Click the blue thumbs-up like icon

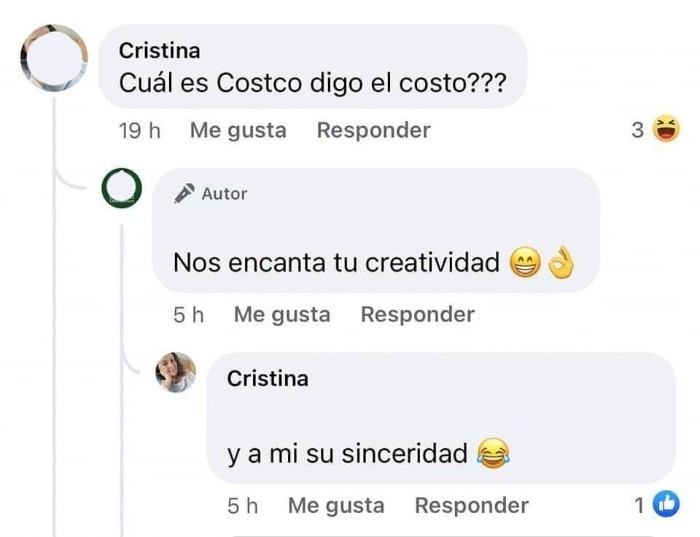[x=666, y=506]
